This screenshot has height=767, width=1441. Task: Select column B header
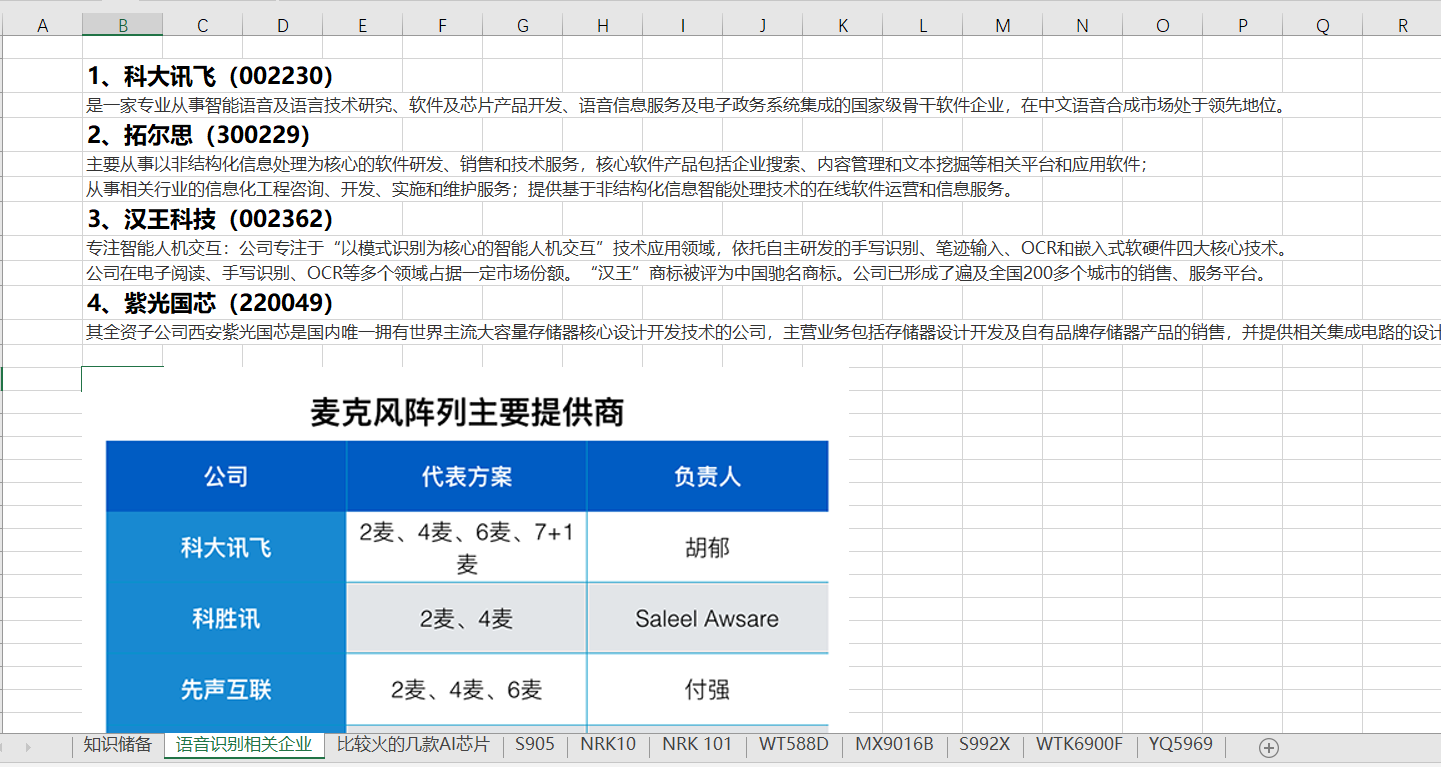(x=123, y=26)
